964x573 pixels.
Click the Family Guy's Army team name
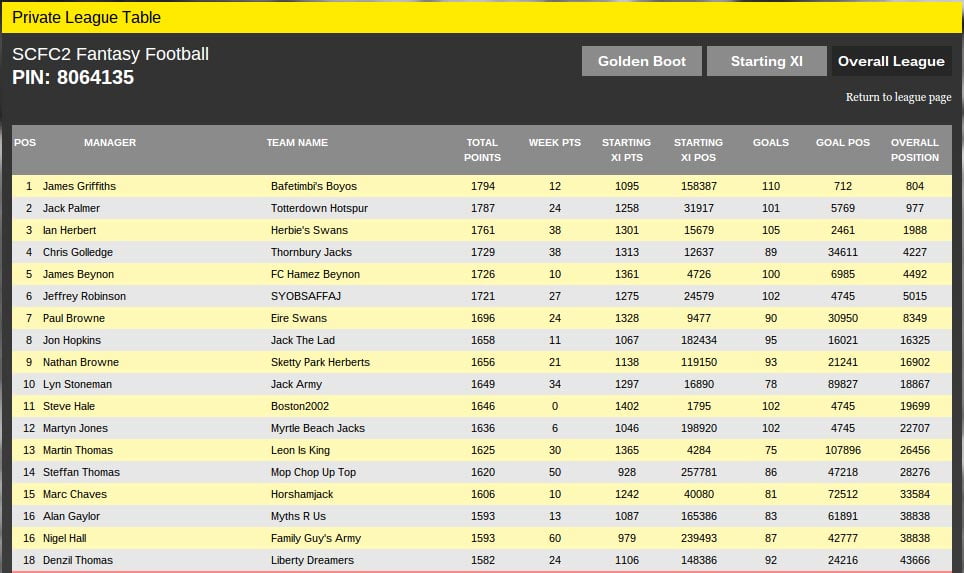coord(315,538)
